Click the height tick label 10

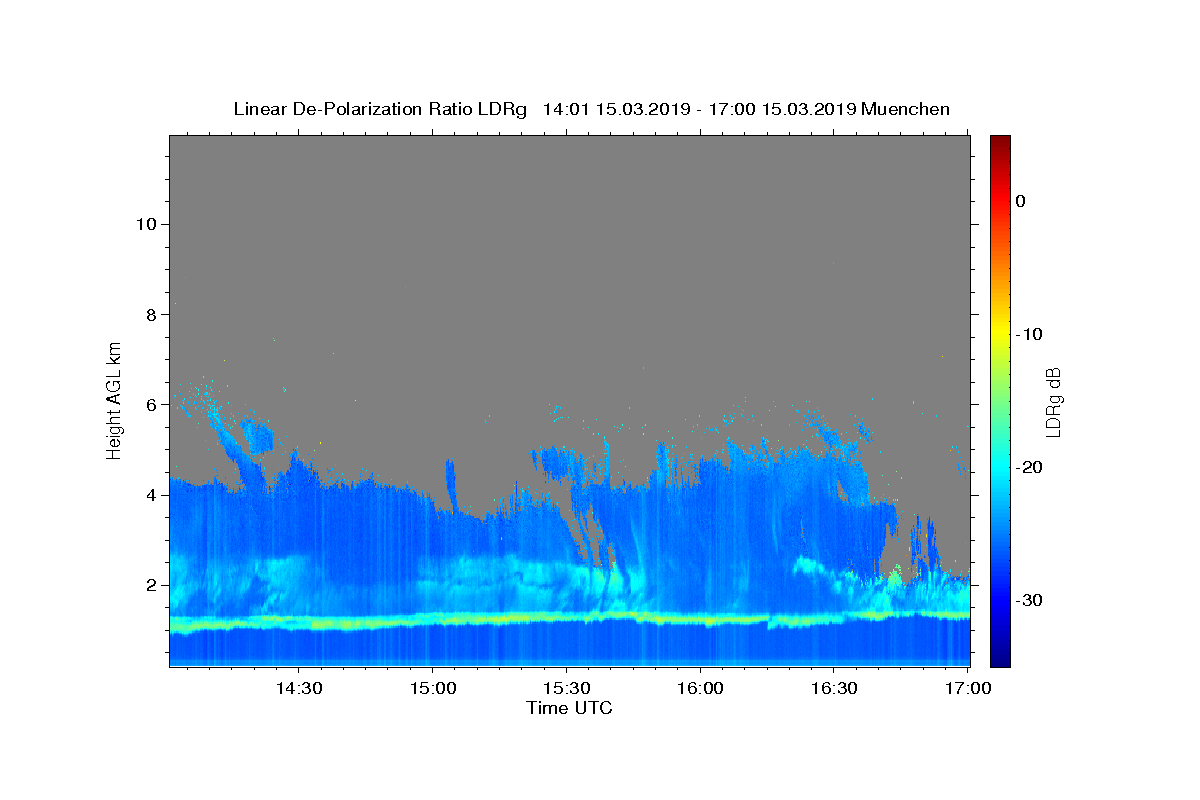145,224
